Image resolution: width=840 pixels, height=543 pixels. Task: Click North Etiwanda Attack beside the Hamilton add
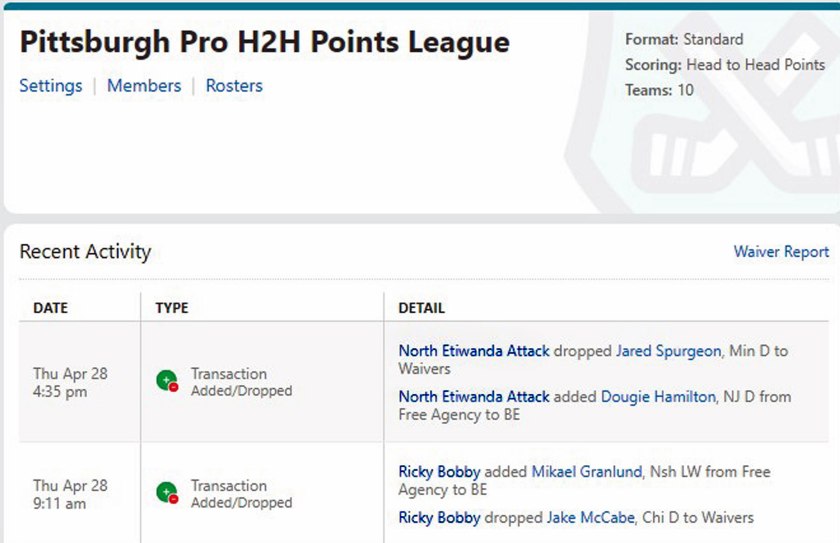474,397
